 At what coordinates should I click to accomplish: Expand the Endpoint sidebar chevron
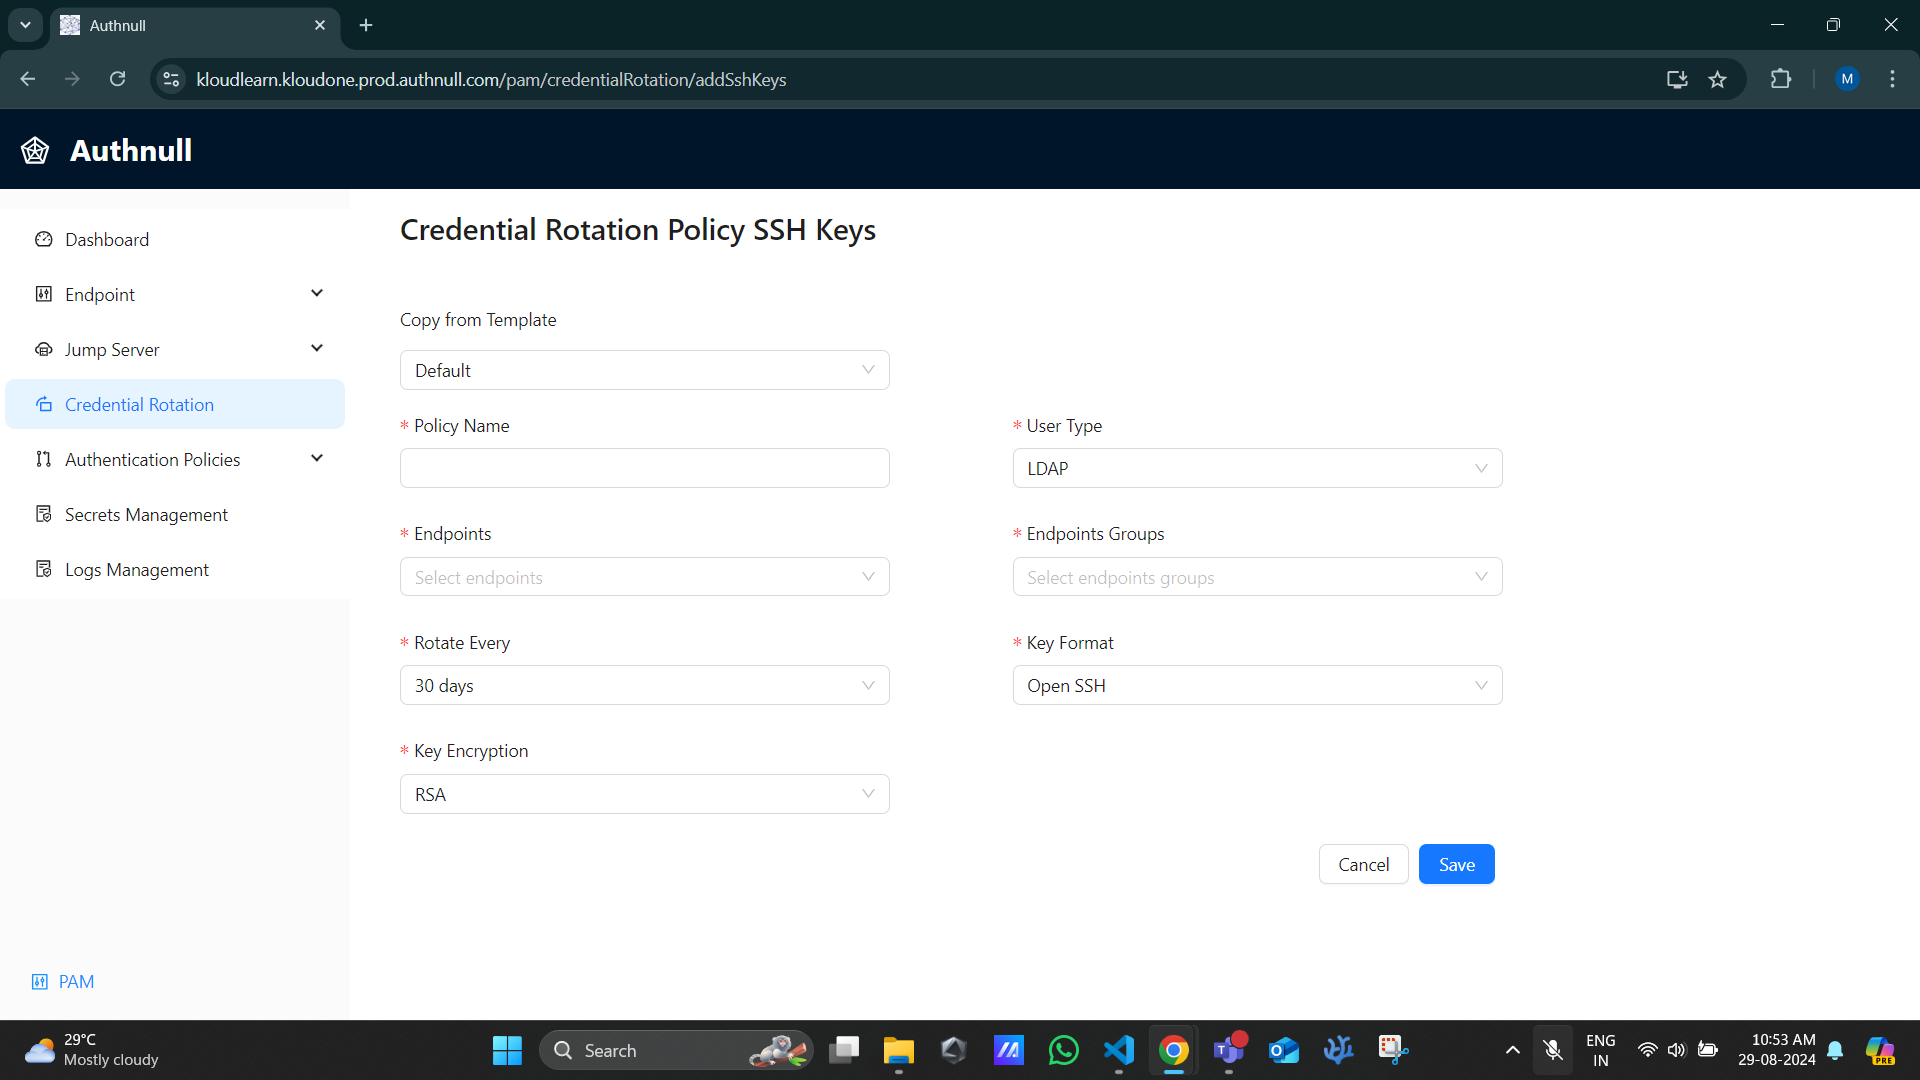click(316, 293)
